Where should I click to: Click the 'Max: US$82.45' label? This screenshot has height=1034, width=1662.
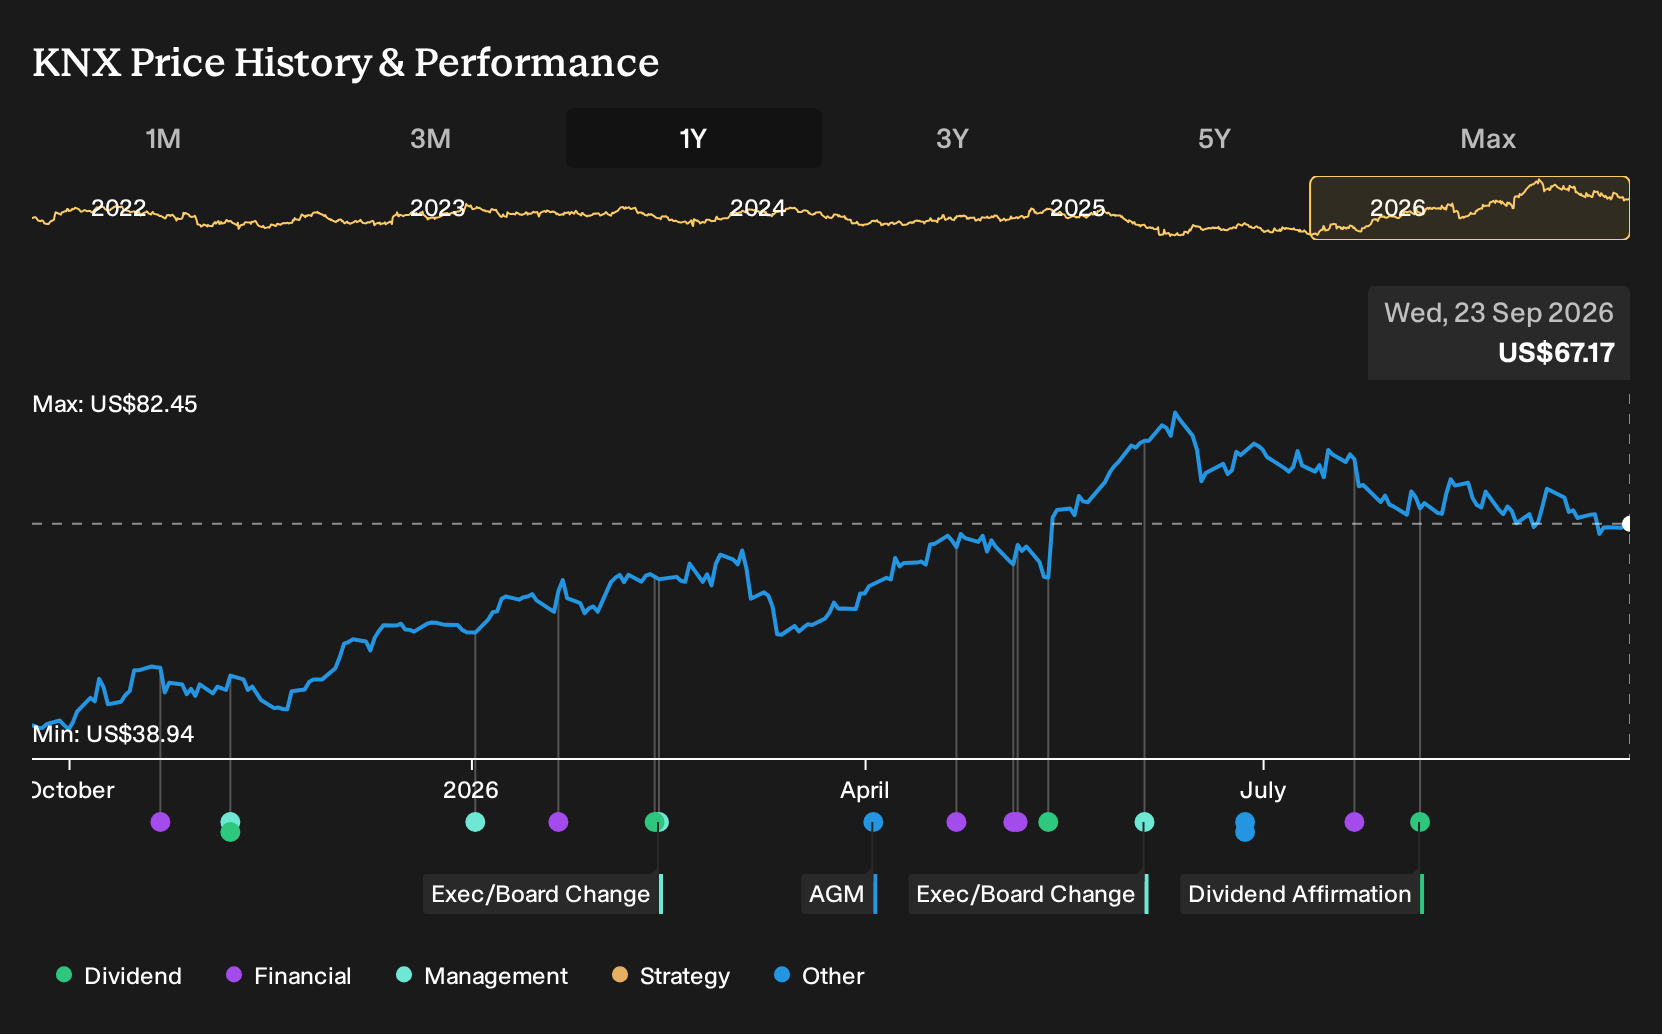(115, 404)
